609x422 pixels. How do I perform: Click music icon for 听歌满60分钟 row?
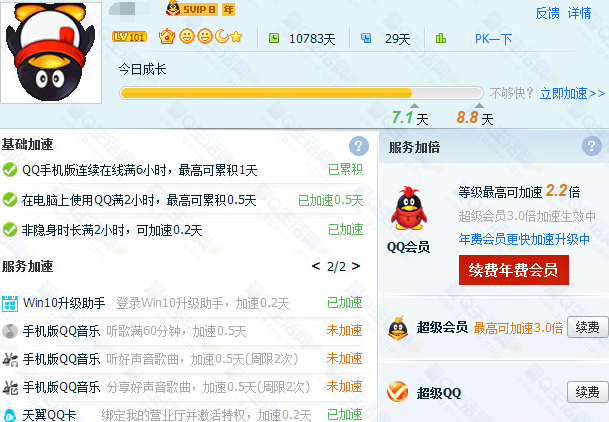click(10, 331)
